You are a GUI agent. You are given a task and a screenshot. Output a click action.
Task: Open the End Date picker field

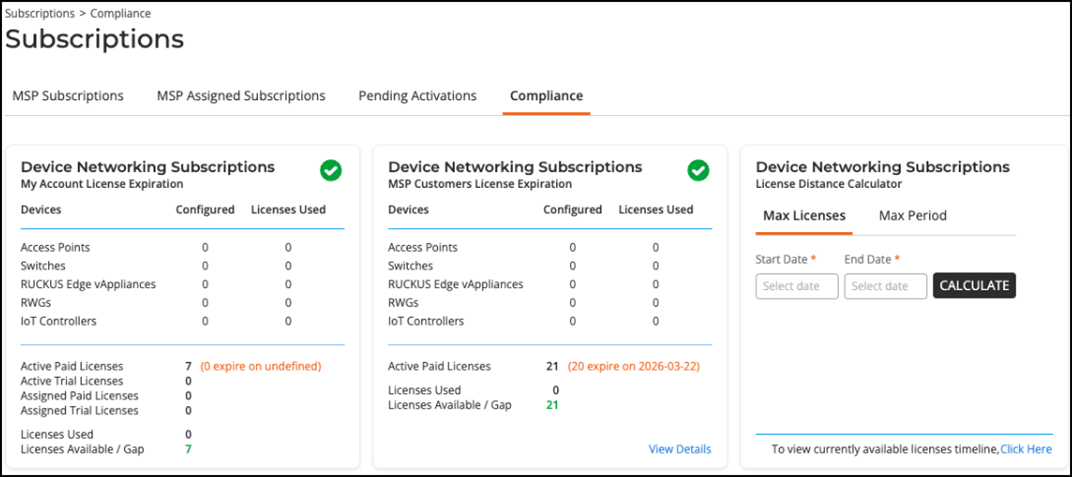[x=885, y=286]
